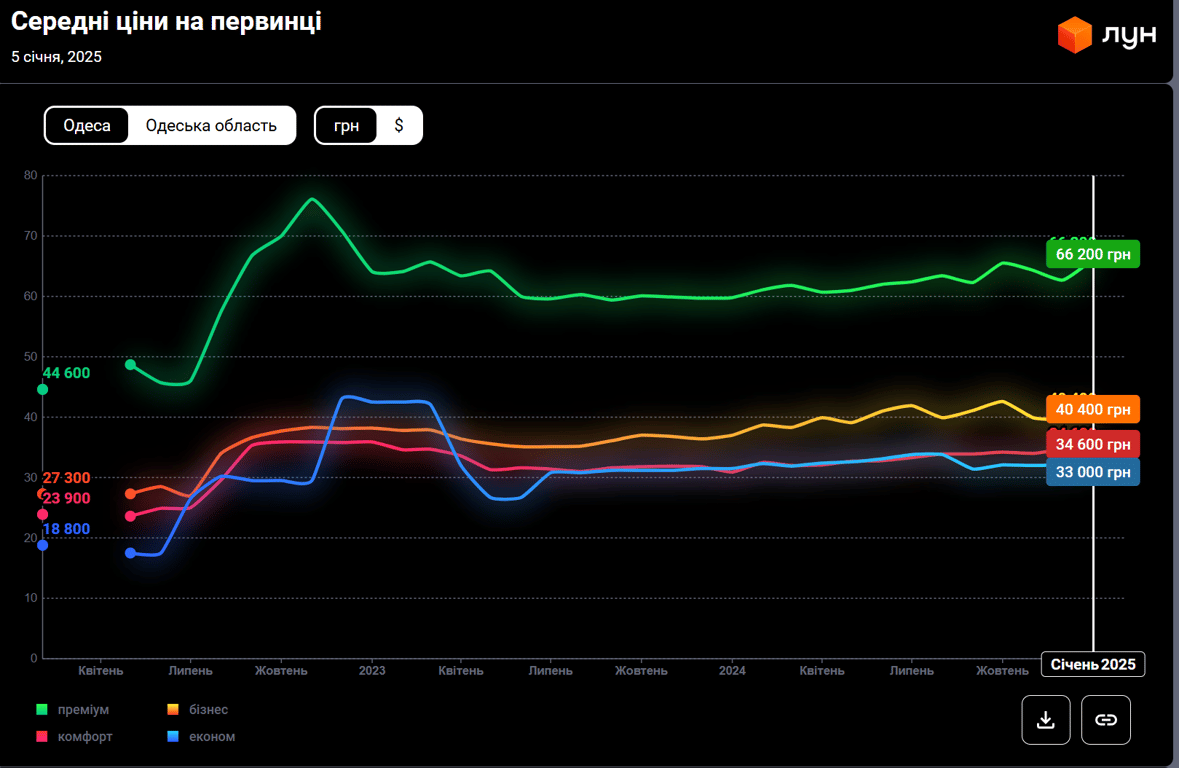Switch the currency to dollars ($)
Viewport: 1179px width, 768px height.
(x=399, y=126)
